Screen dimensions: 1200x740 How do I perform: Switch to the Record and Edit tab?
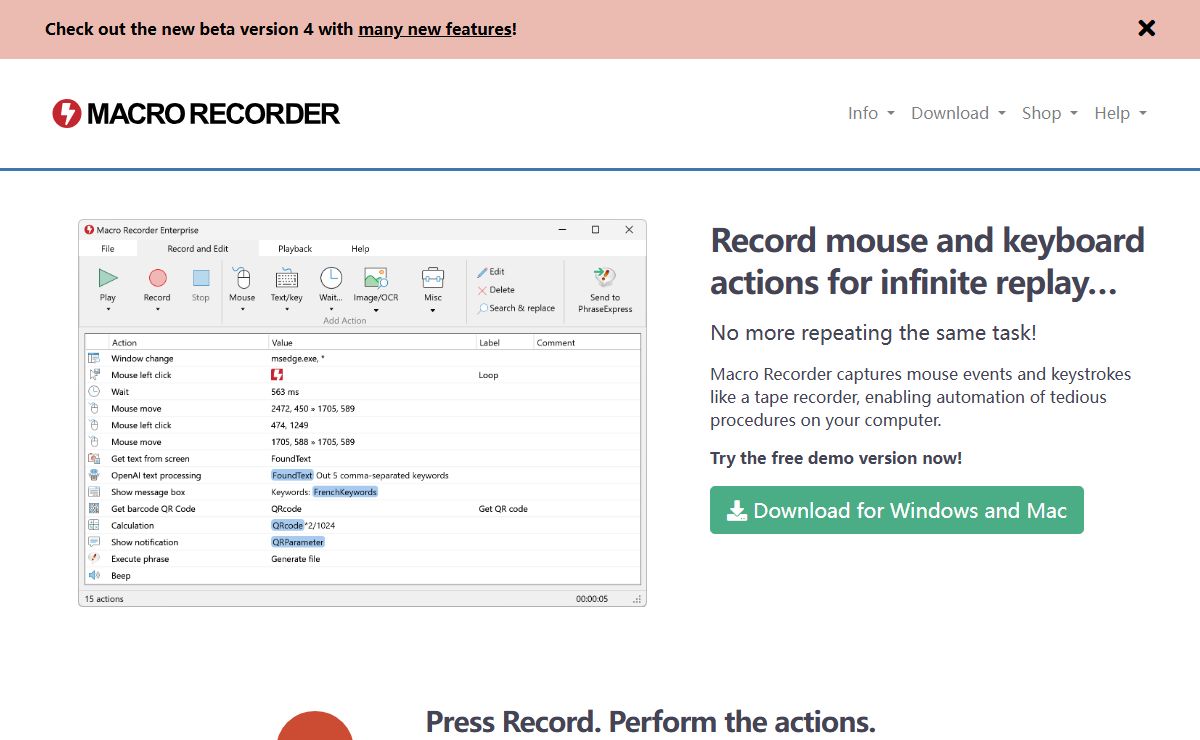[x=198, y=249]
